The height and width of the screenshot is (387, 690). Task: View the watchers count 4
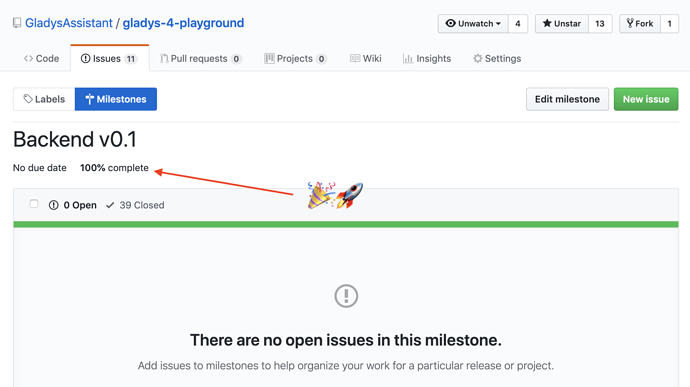click(518, 24)
